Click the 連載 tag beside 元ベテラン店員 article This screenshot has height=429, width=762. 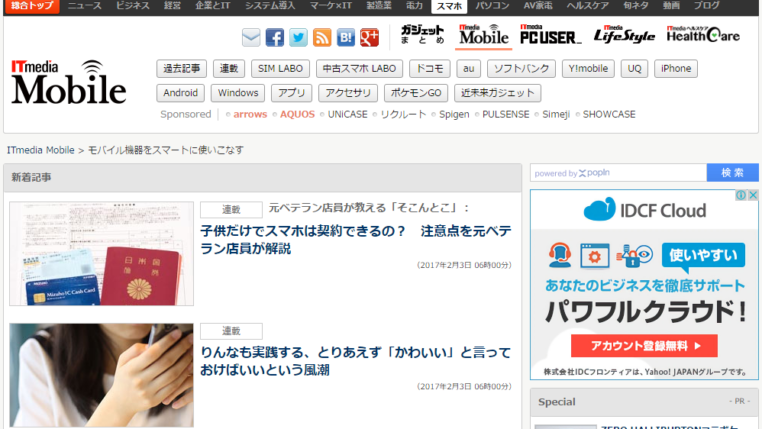pos(231,209)
